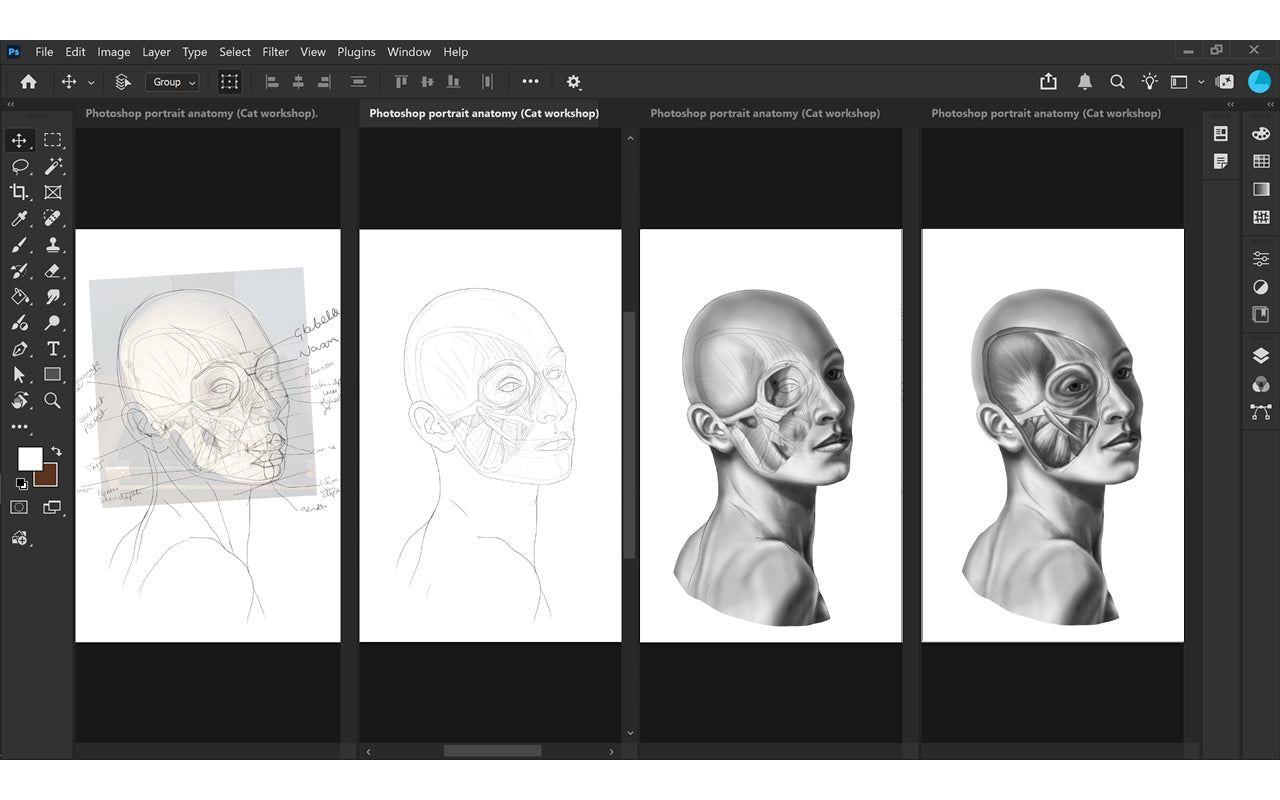Select the Frame tool

(x=53, y=192)
